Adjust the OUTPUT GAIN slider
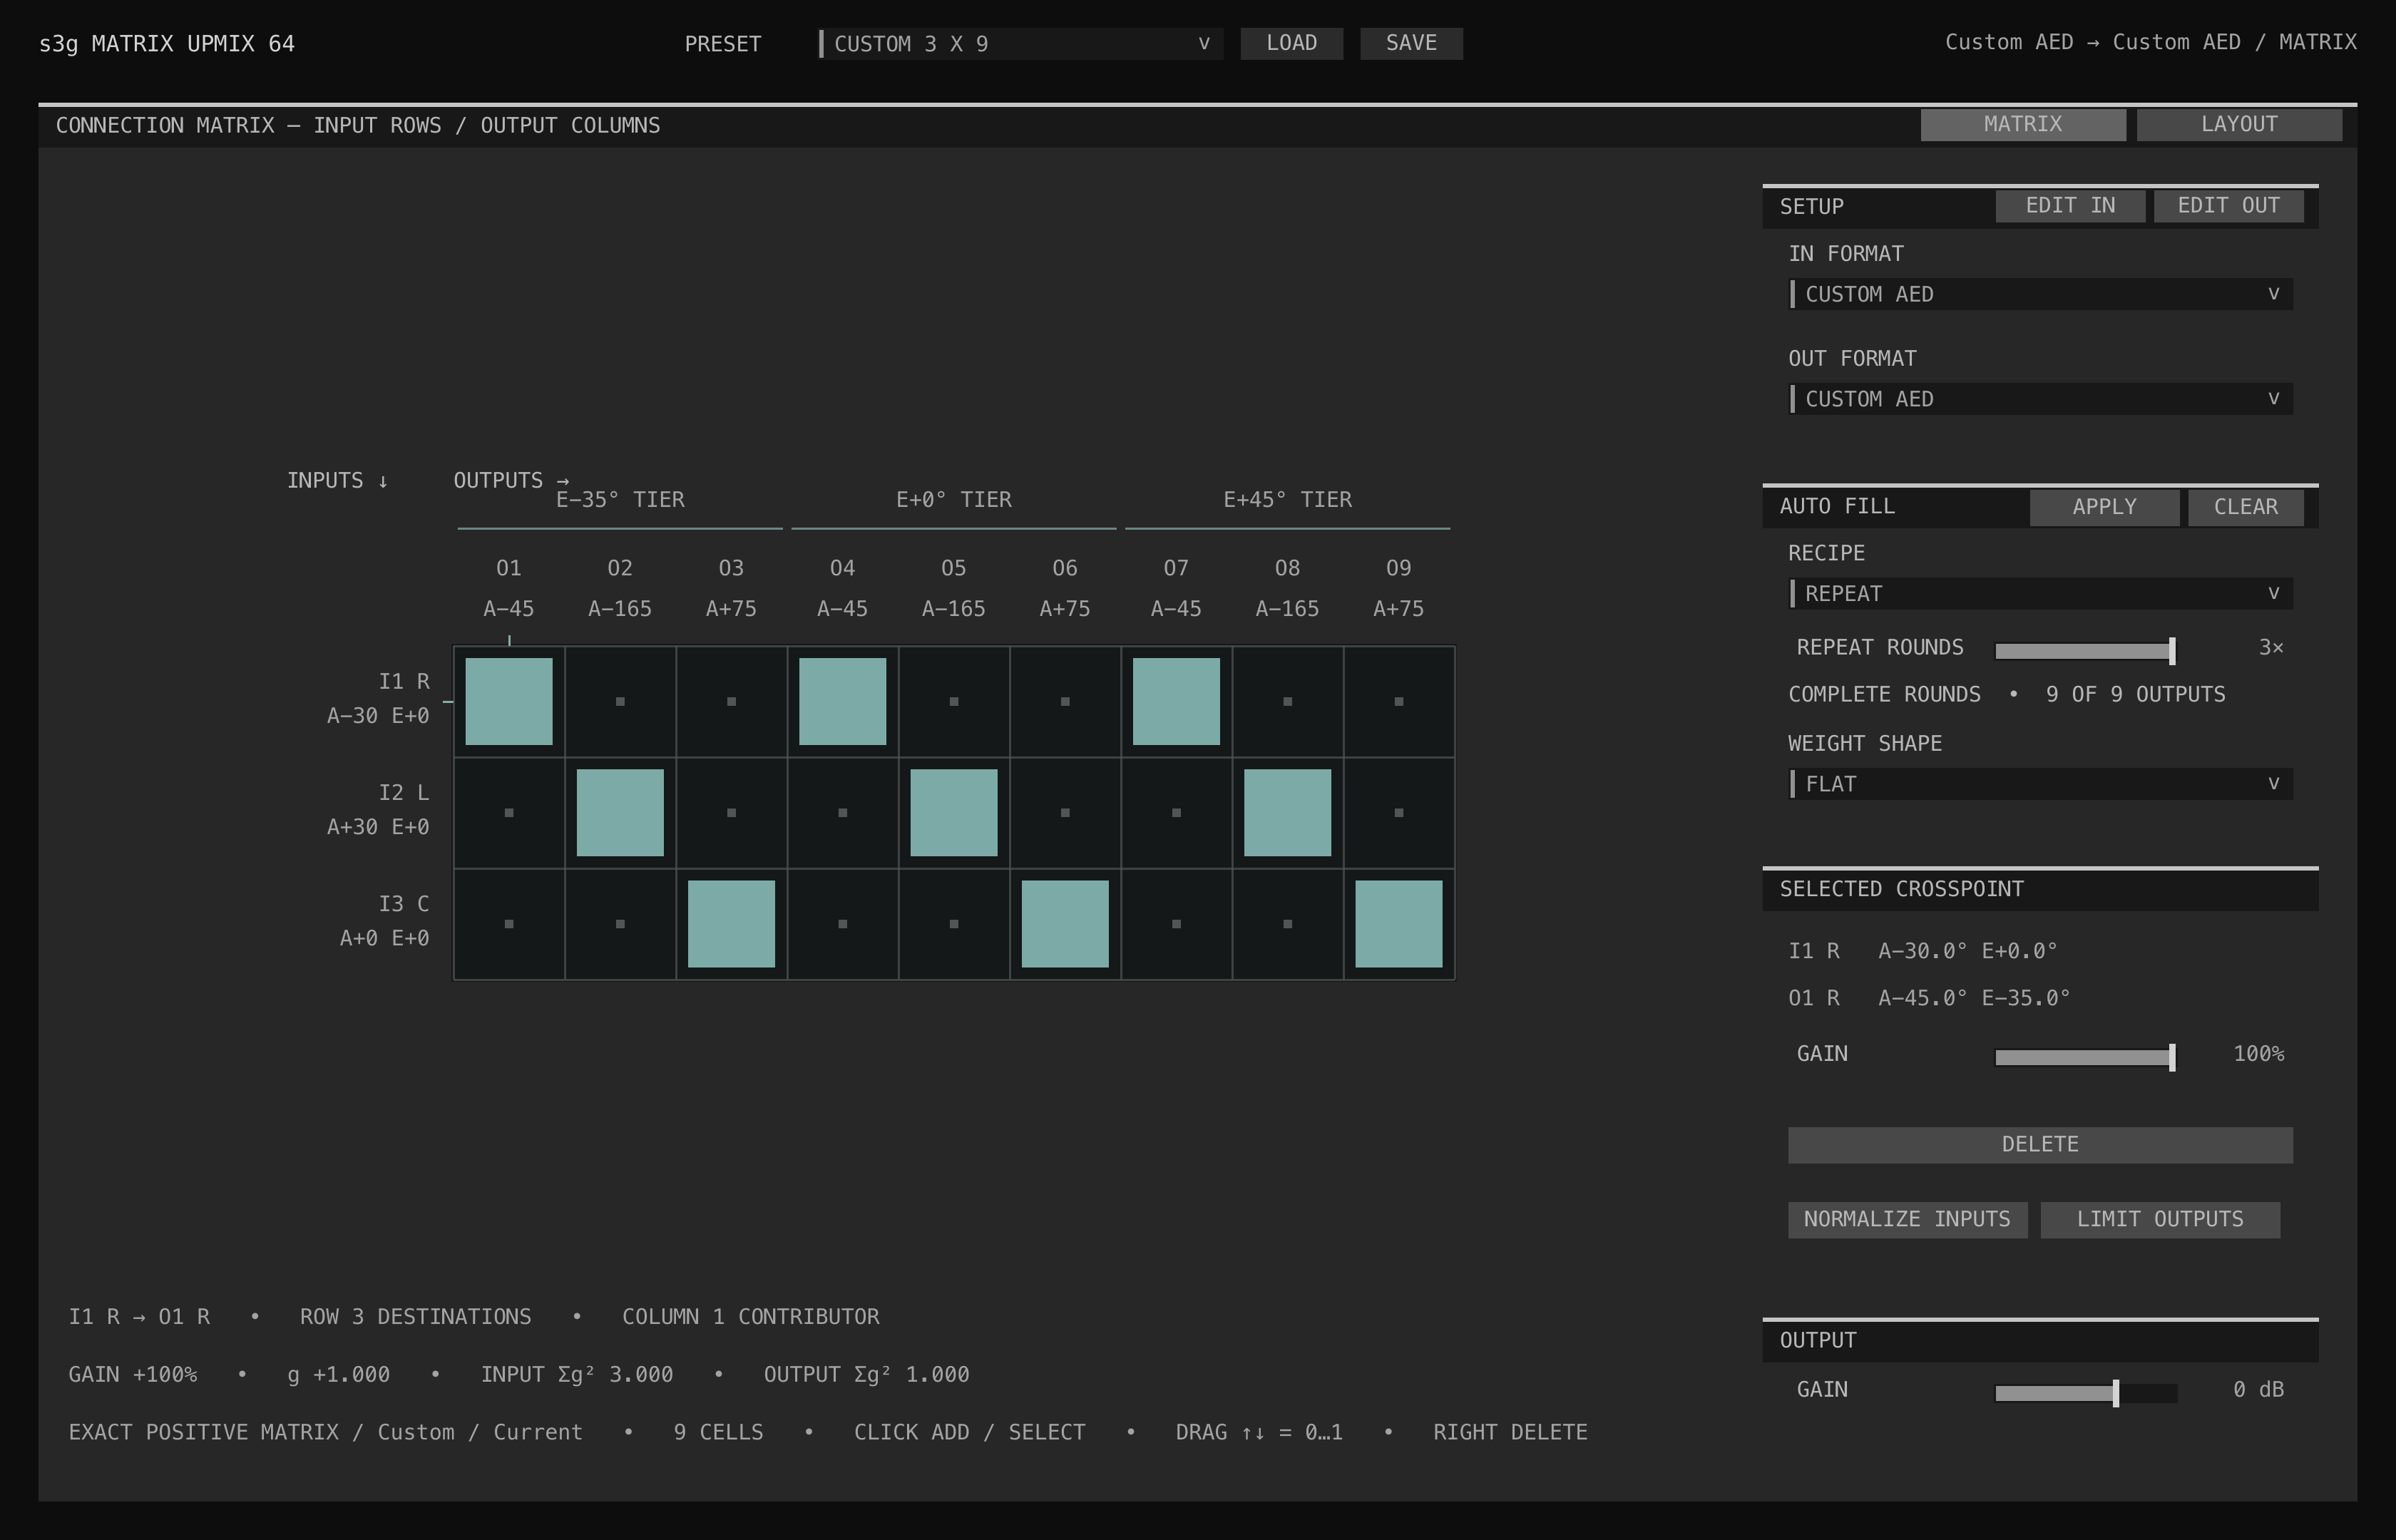The width and height of the screenshot is (2396, 1540). pyautogui.click(x=2085, y=1393)
